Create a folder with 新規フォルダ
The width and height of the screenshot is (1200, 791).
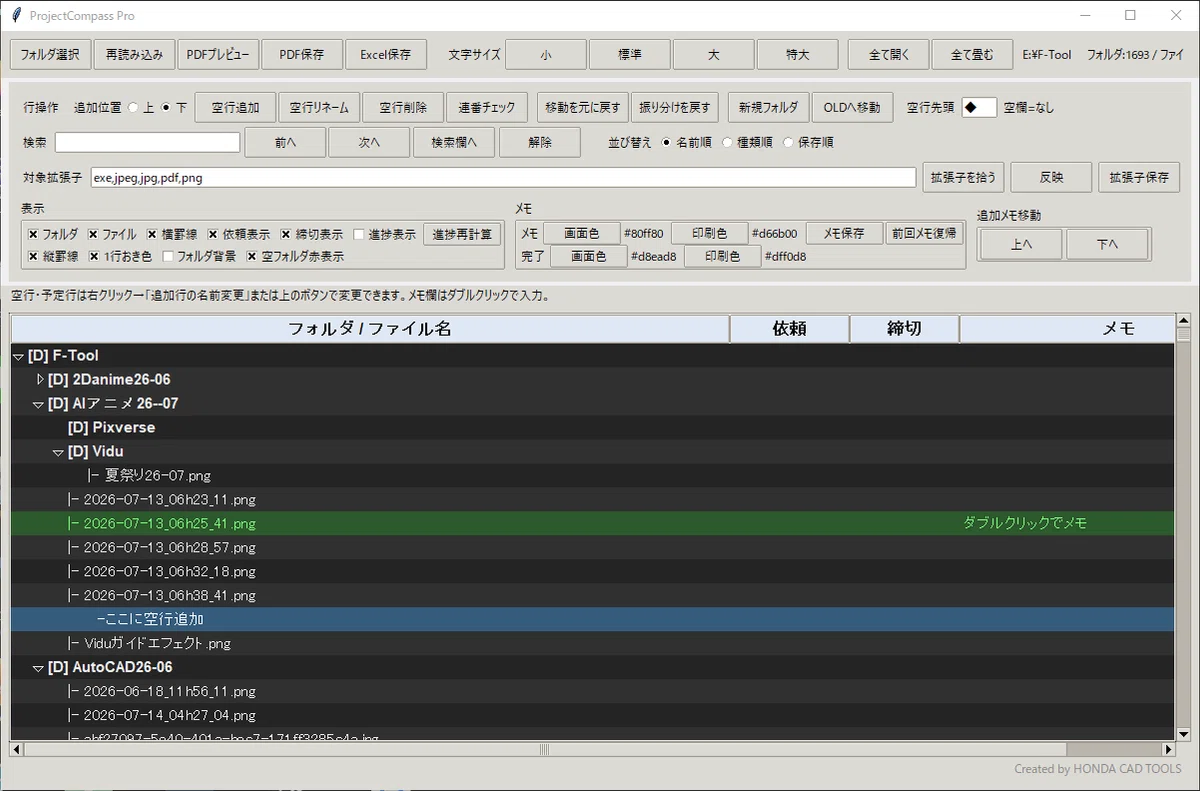pos(769,107)
